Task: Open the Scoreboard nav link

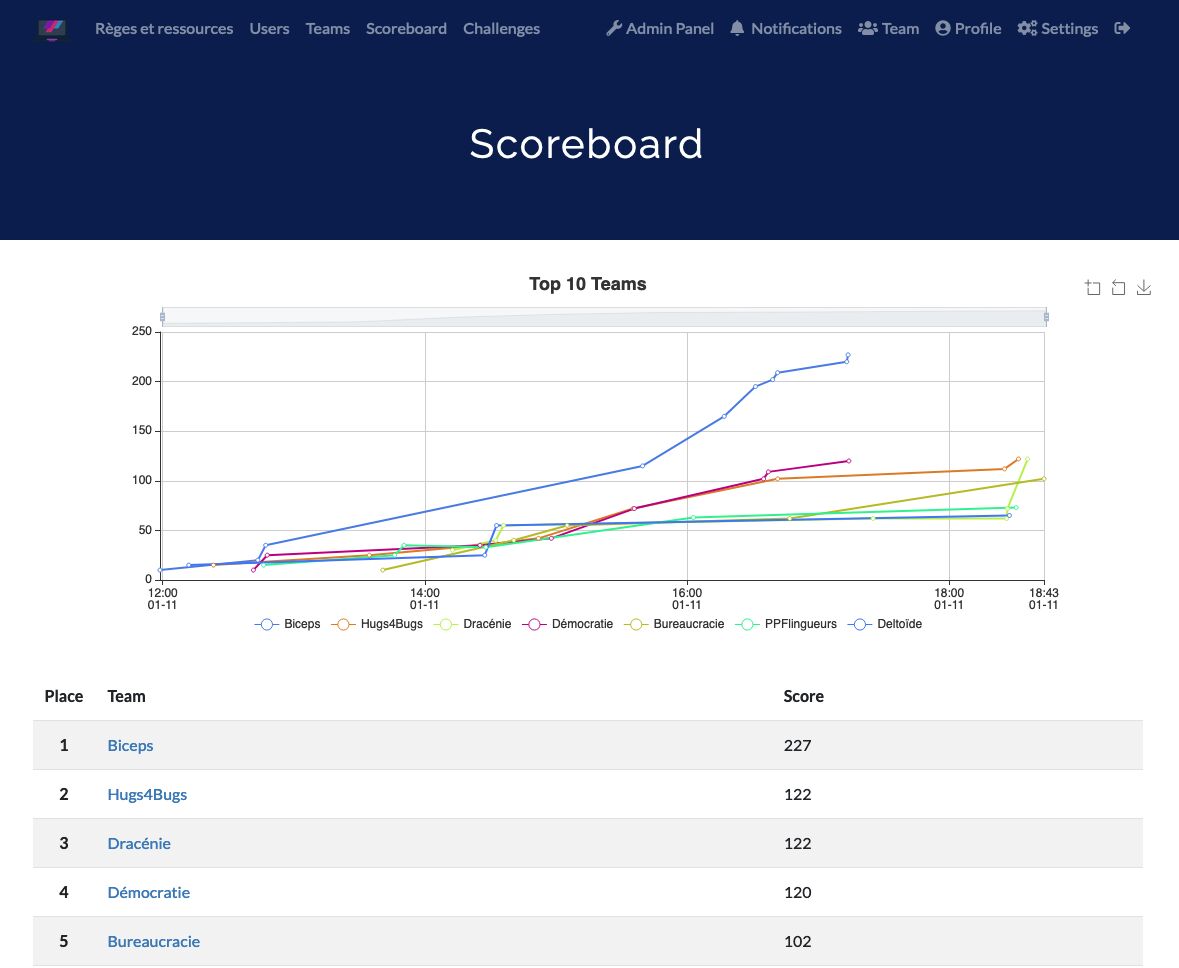Action: pyautogui.click(x=406, y=29)
